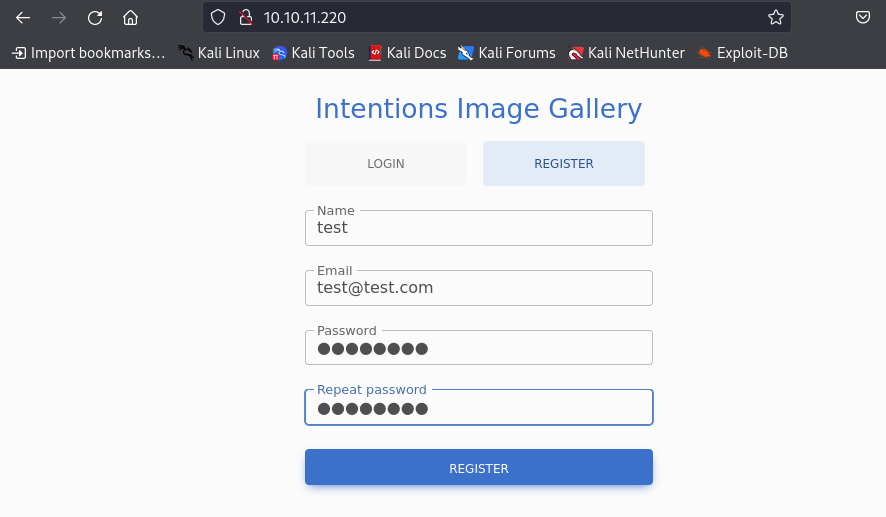This screenshot has width=886, height=517.
Task: Click Import bookmarks in the toolbar
Action: click(x=89, y=53)
